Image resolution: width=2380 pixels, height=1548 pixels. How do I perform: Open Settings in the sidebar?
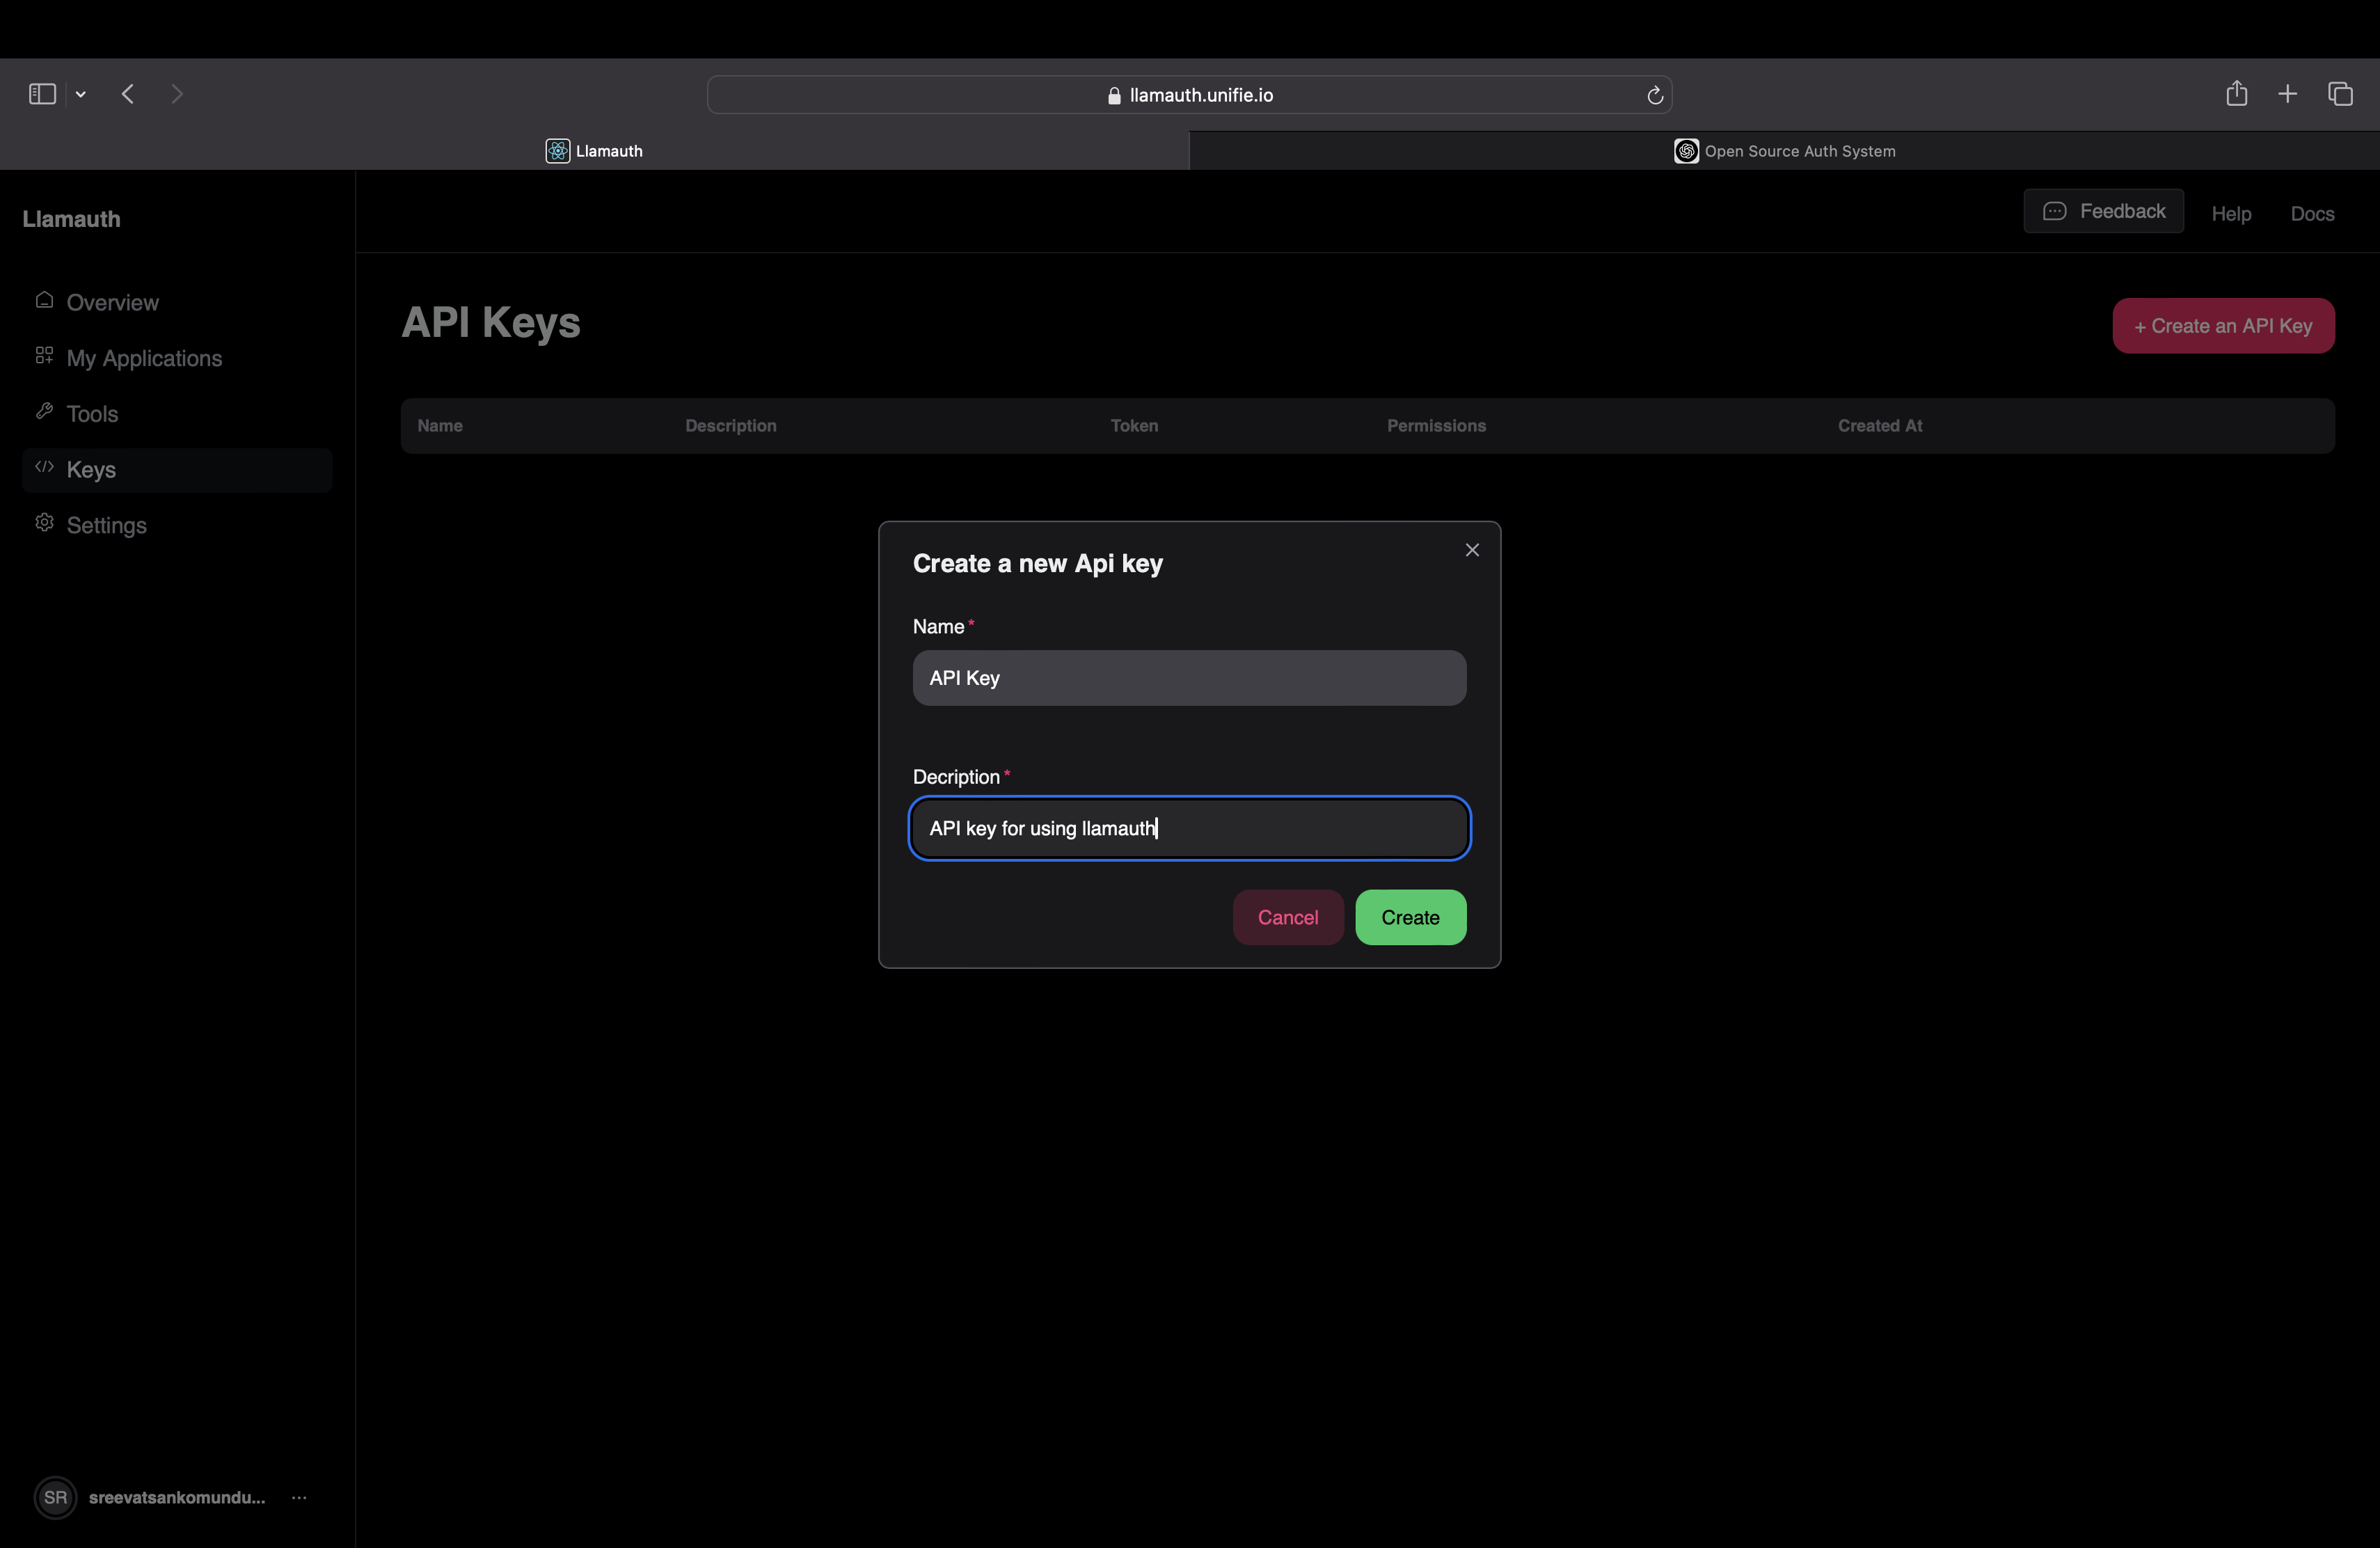click(177, 525)
